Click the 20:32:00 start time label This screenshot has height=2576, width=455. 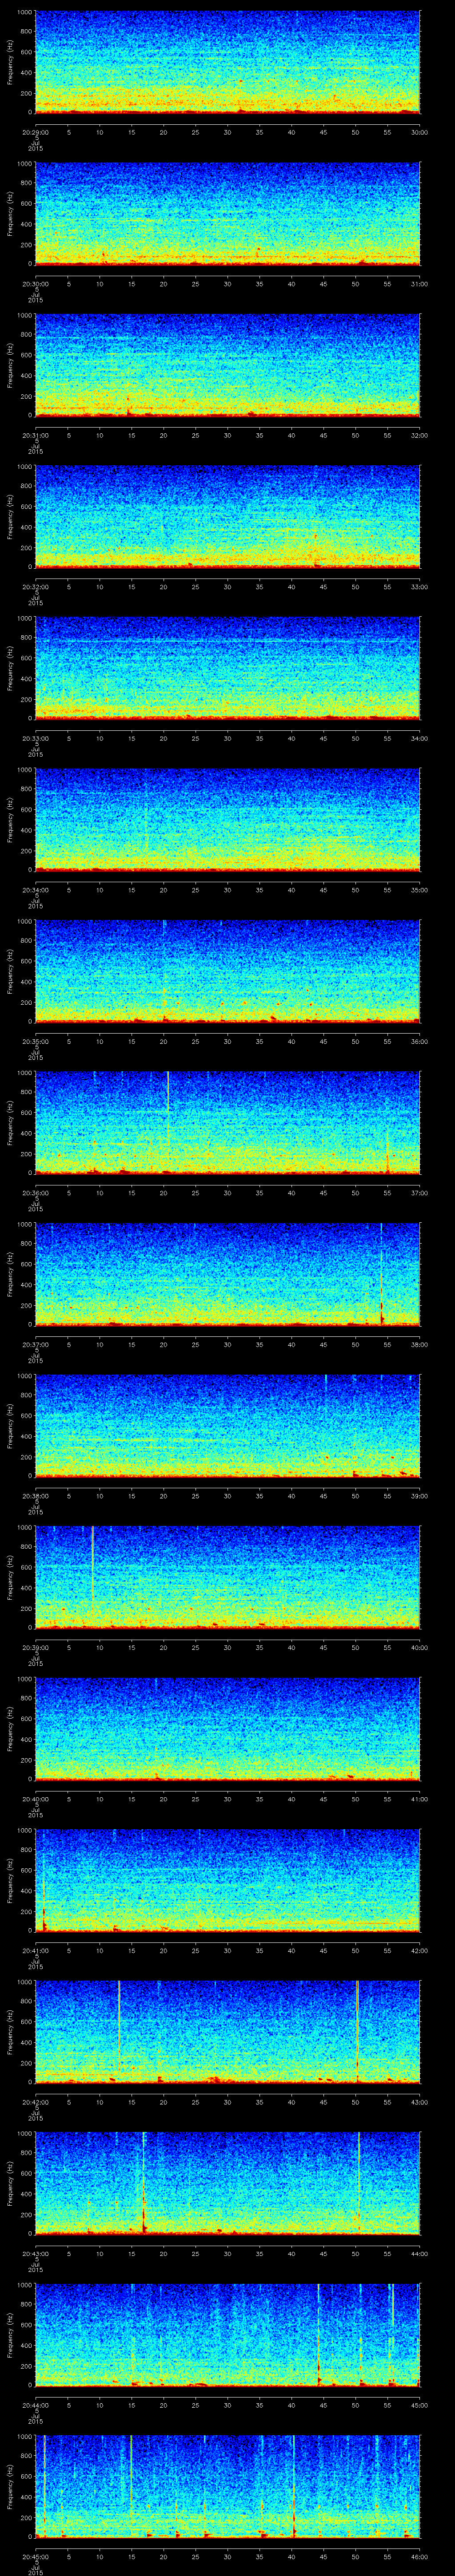click(35, 586)
